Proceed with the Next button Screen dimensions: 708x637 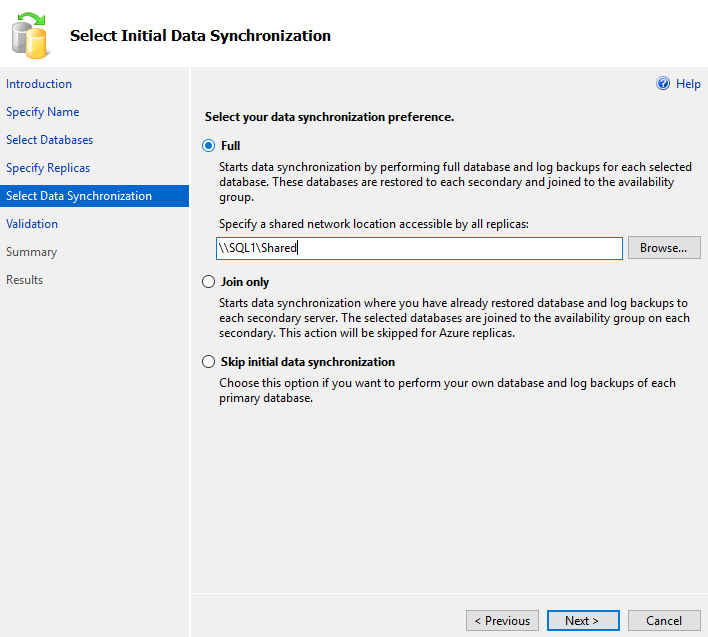pos(583,621)
